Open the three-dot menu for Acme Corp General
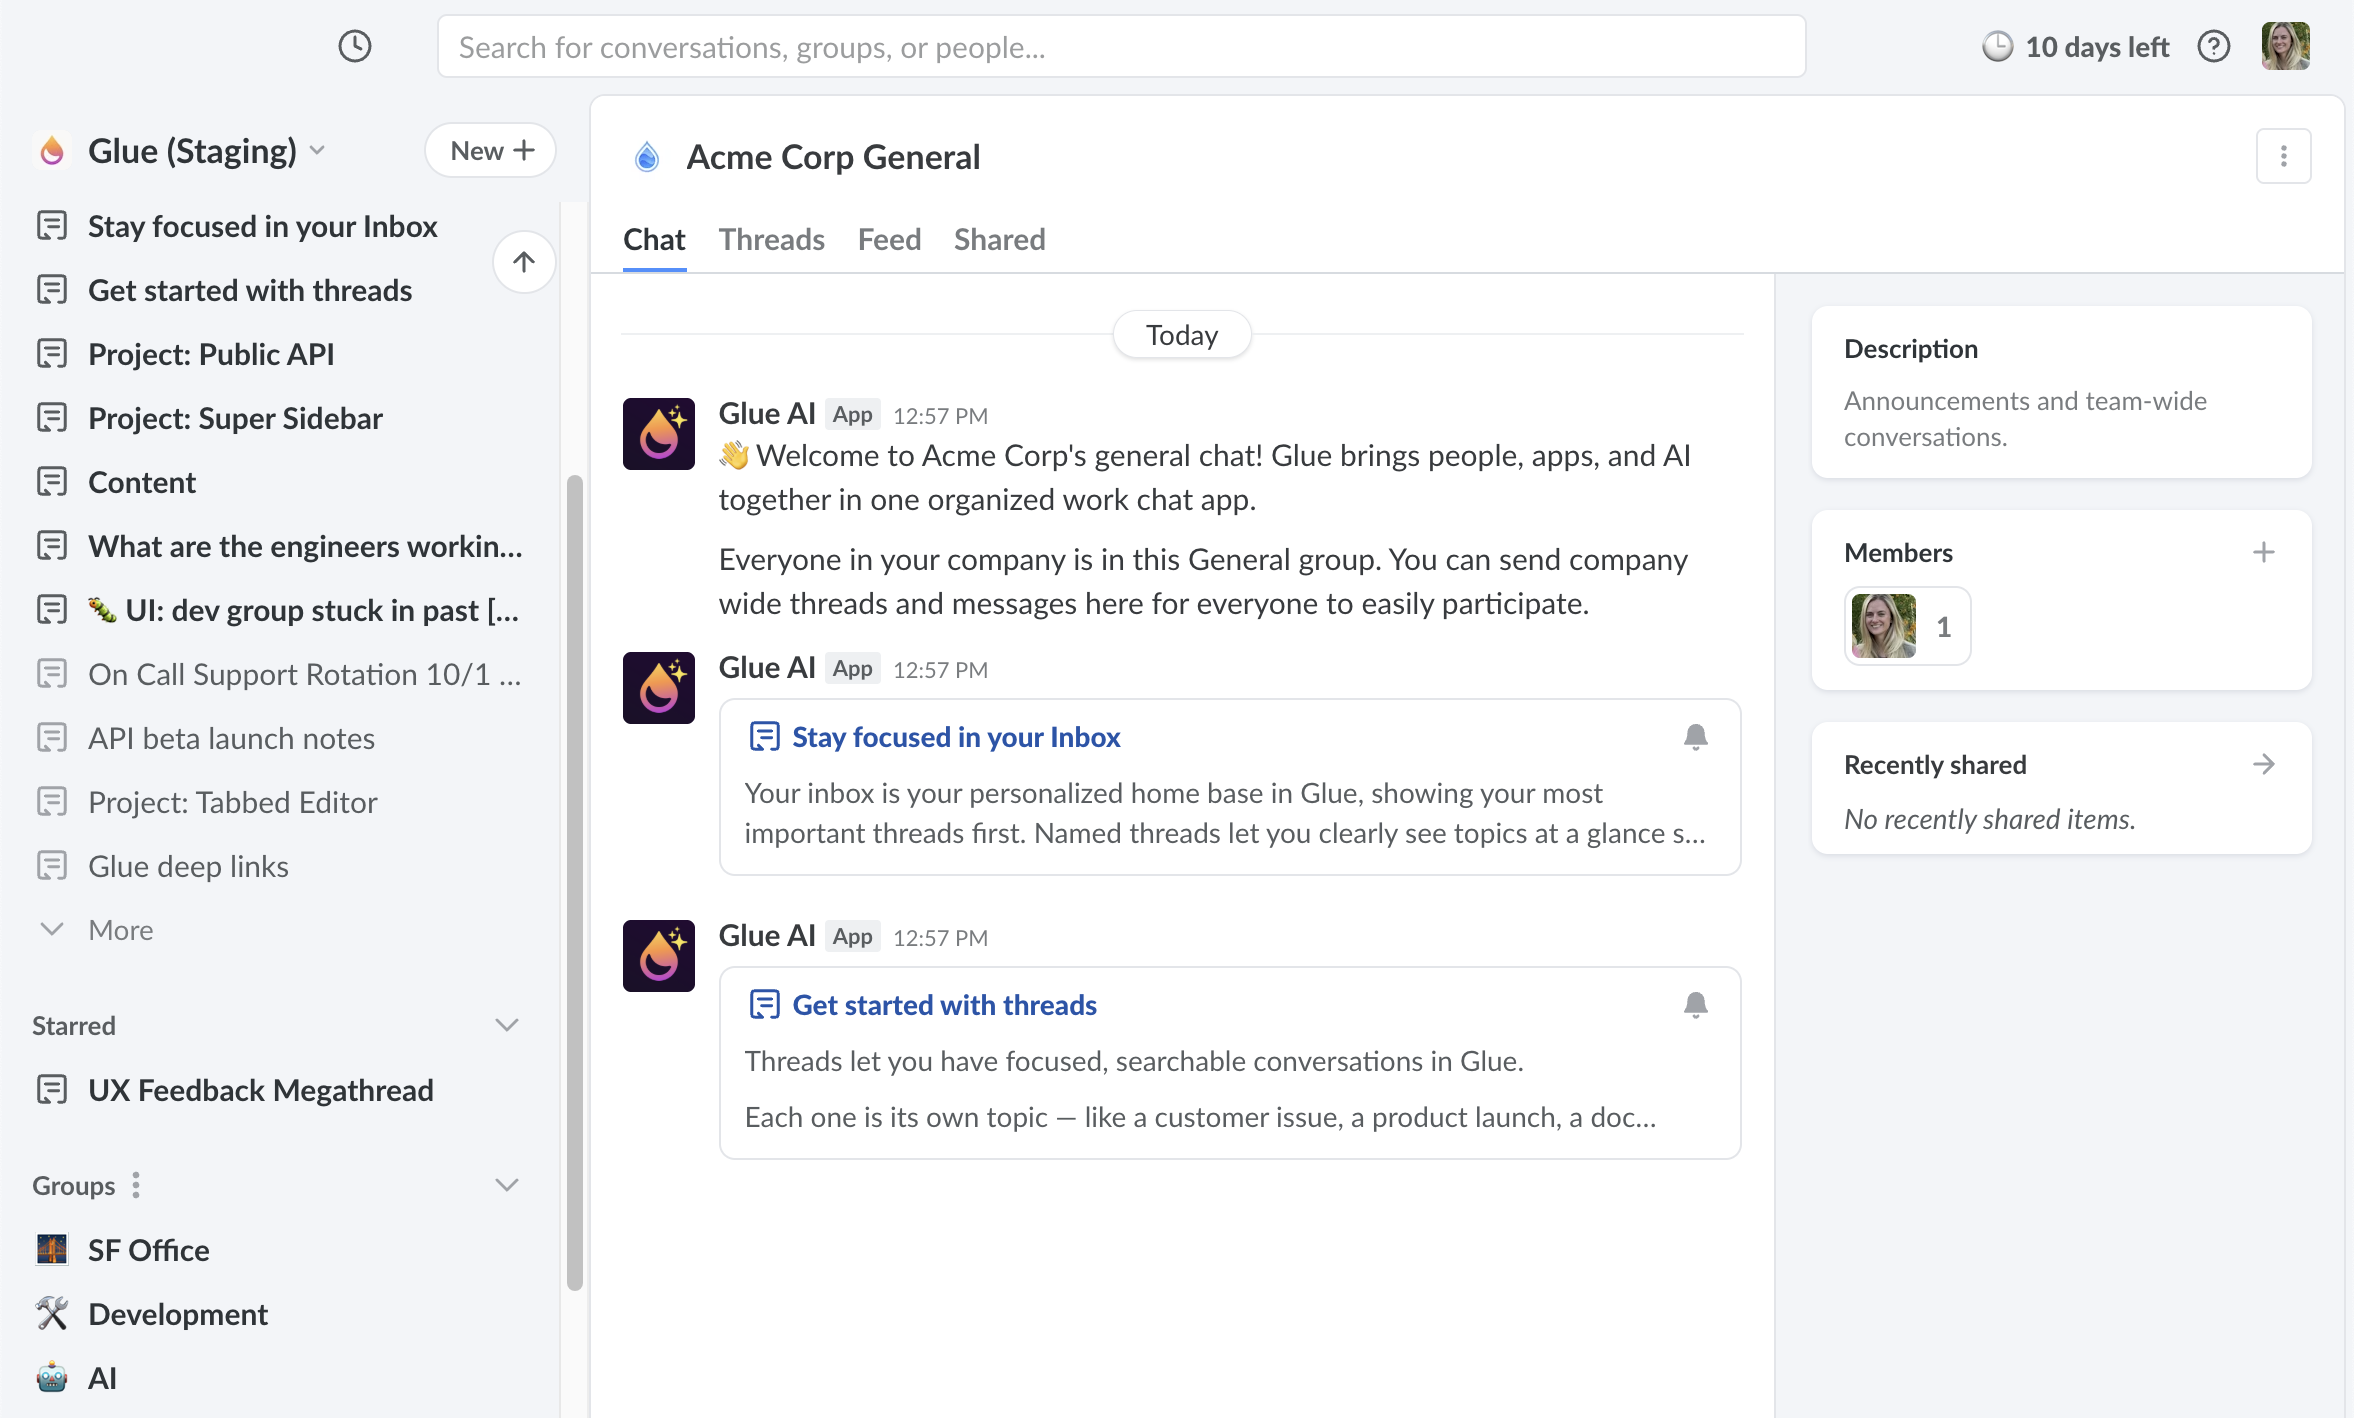This screenshot has height=1418, width=2354. click(2283, 156)
